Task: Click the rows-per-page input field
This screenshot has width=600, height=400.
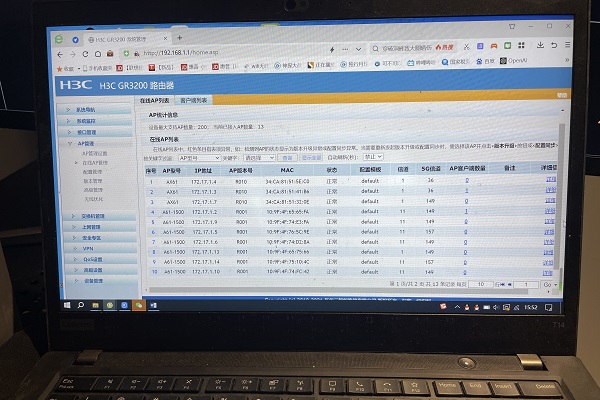Action: pyautogui.click(x=478, y=284)
